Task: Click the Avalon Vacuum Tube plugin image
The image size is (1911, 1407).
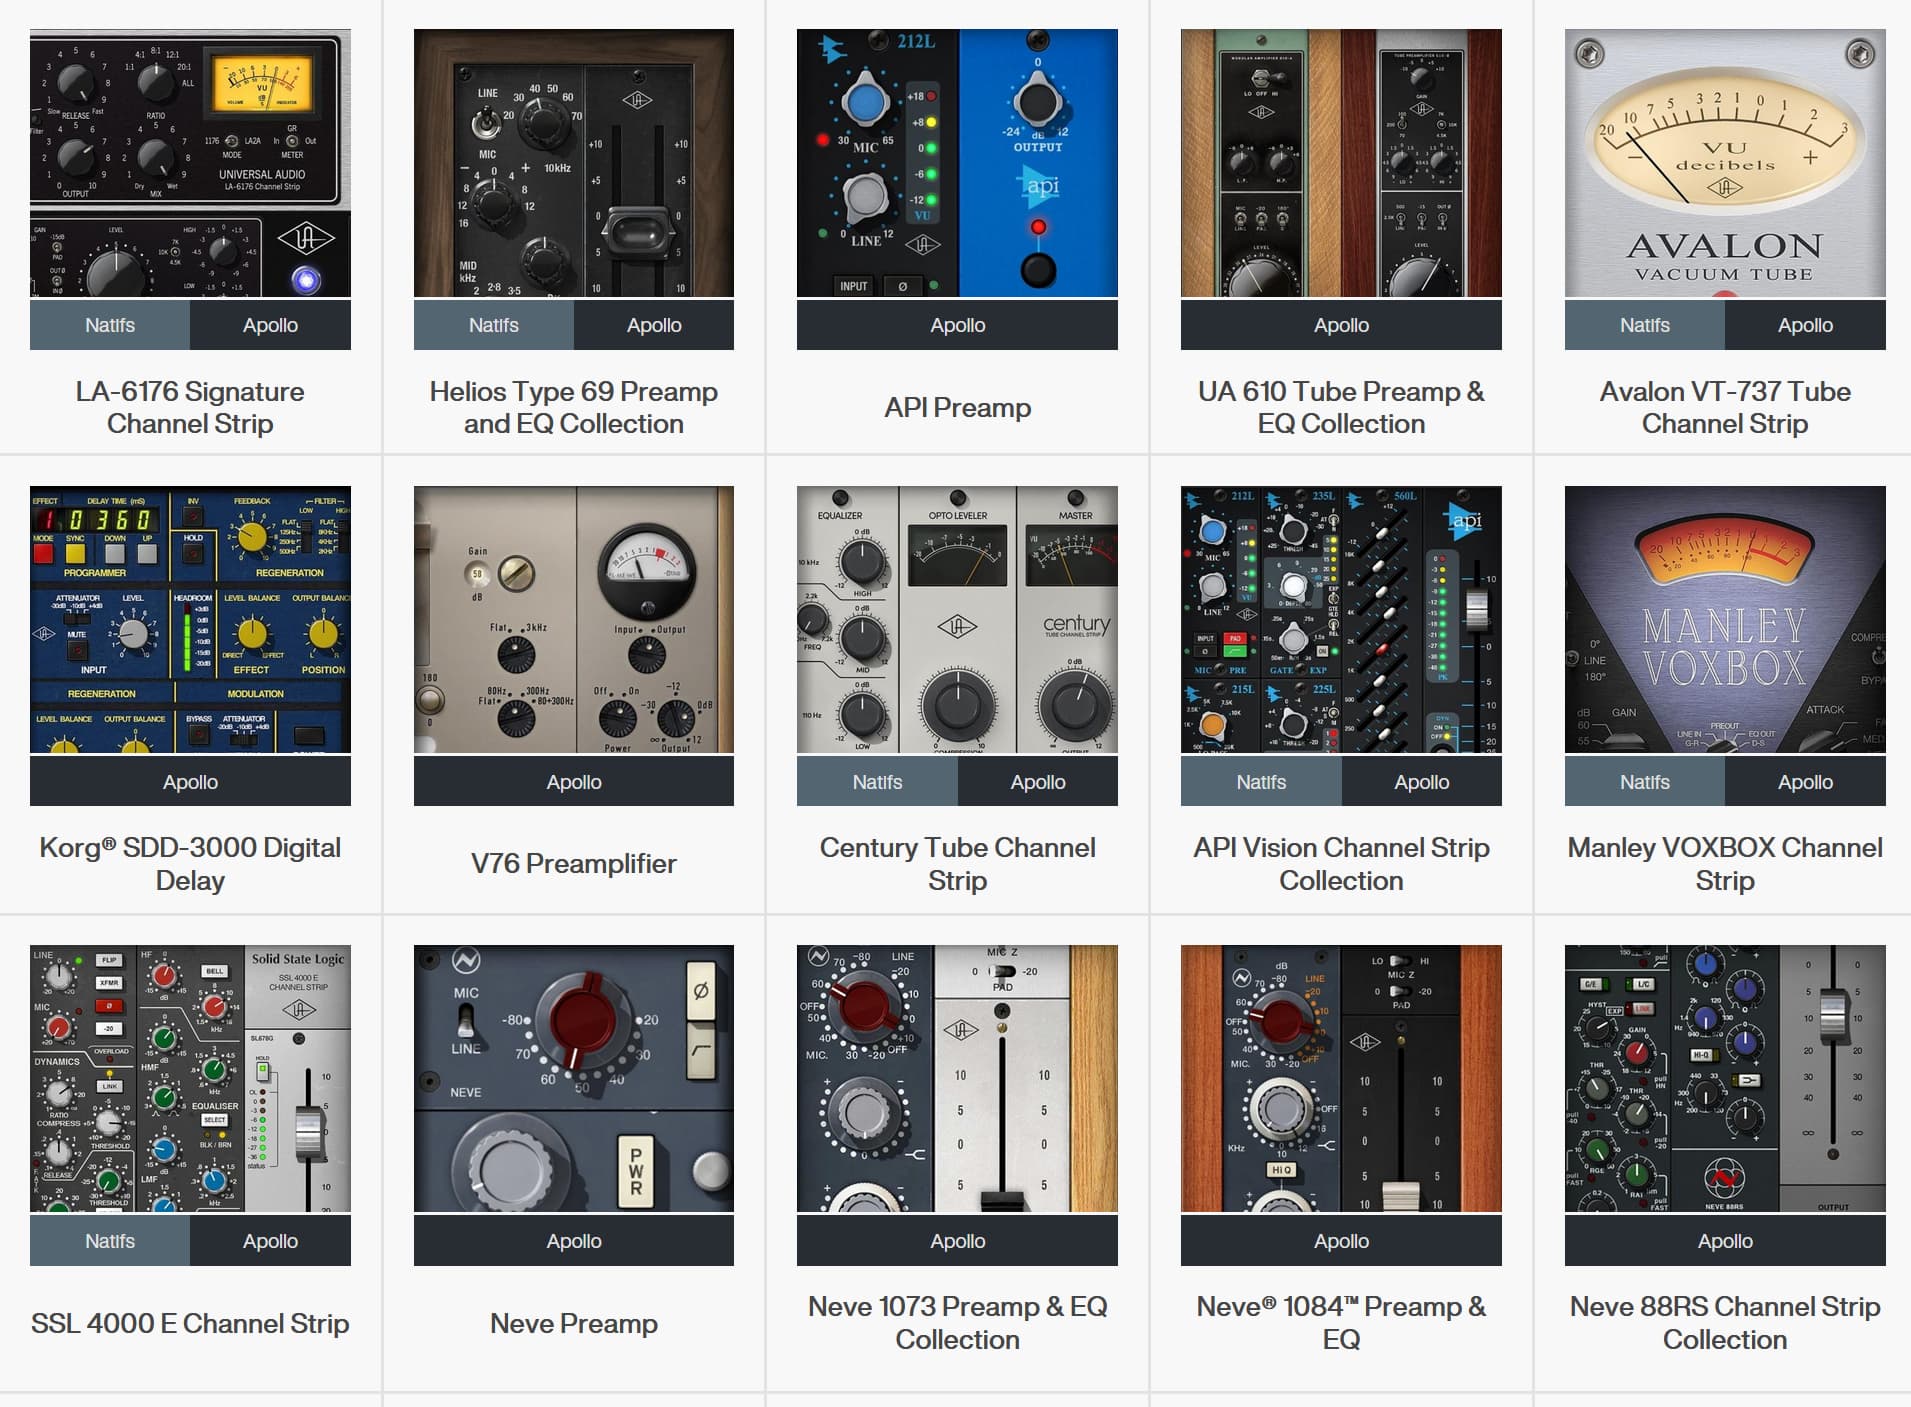Action: (x=1725, y=163)
